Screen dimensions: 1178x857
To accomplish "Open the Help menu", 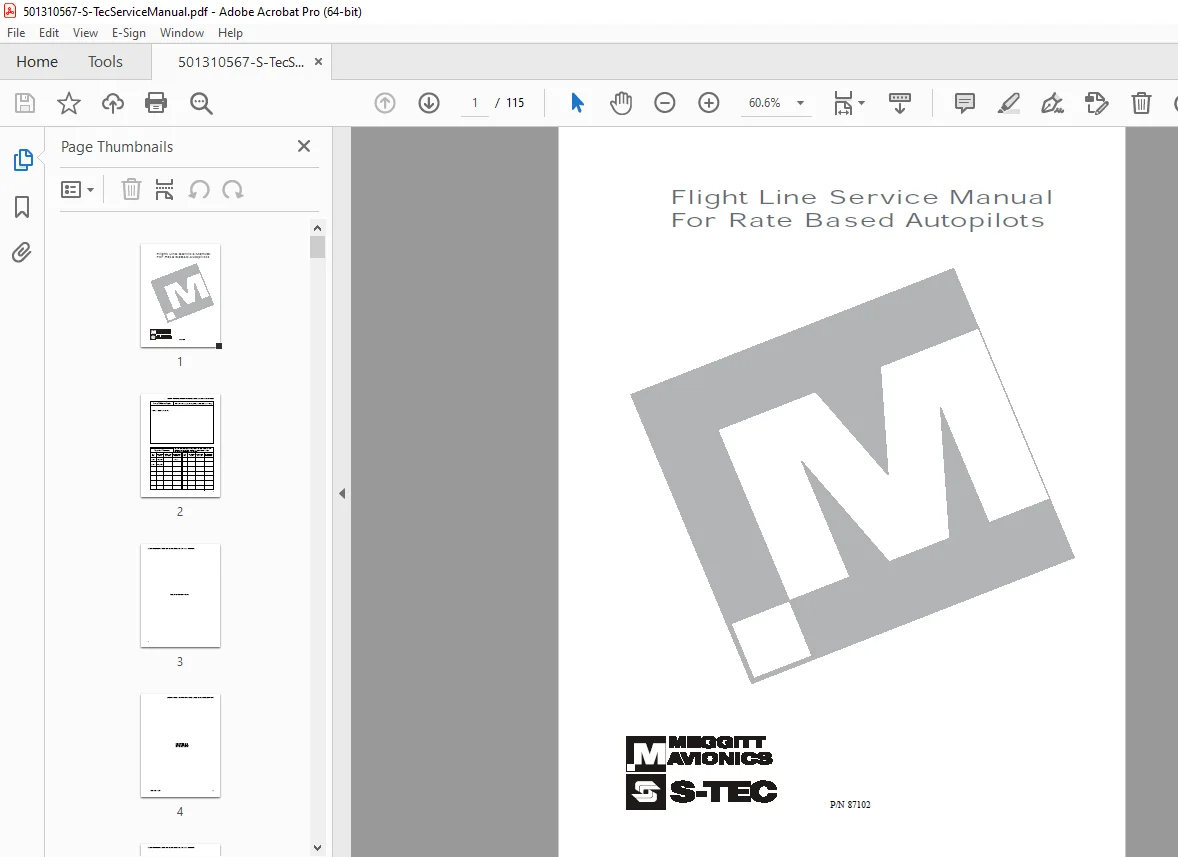I will pos(230,33).
